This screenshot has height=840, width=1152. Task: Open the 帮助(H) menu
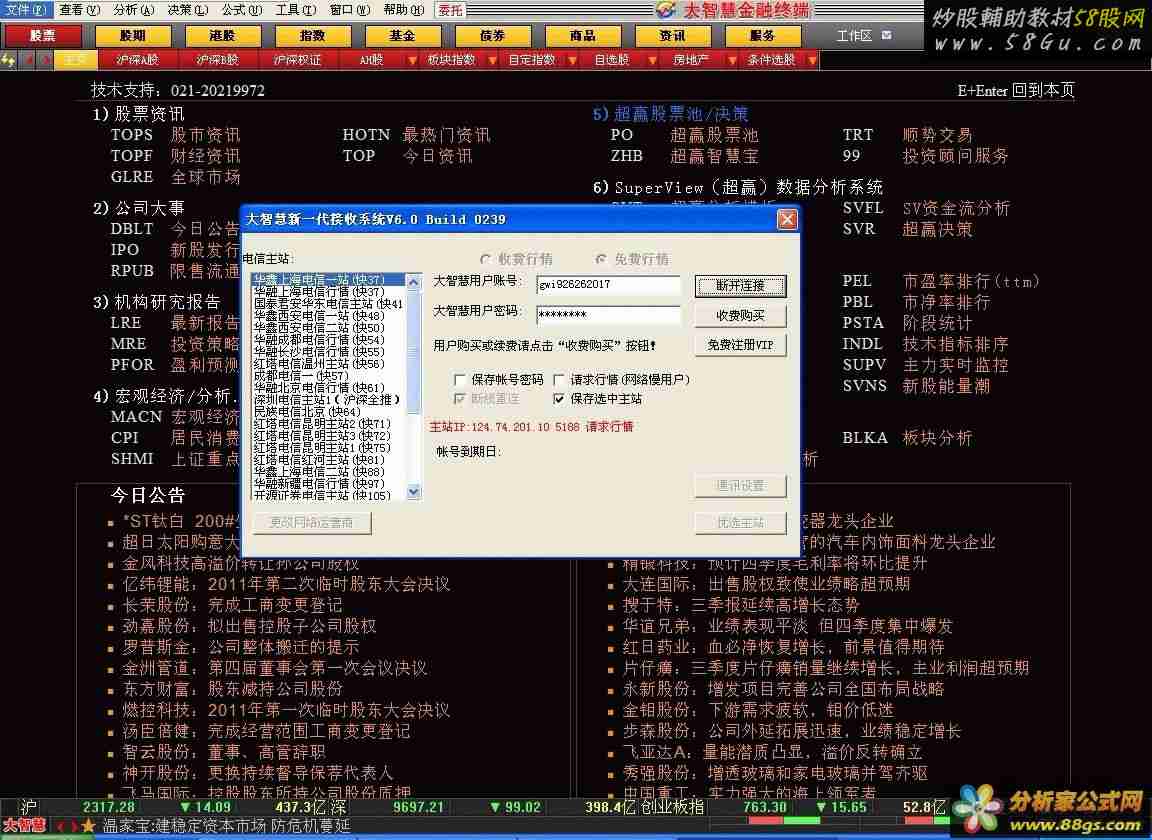click(x=404, y=10)
